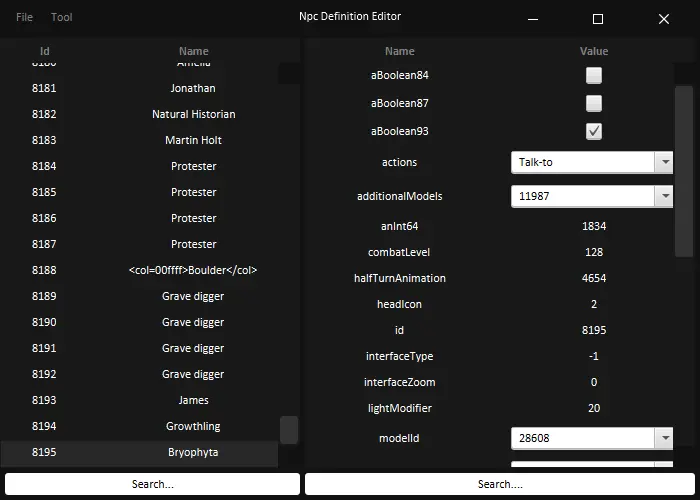Open the File menu
This screenshot has width=700, height=500.
(x=24, y=17)
